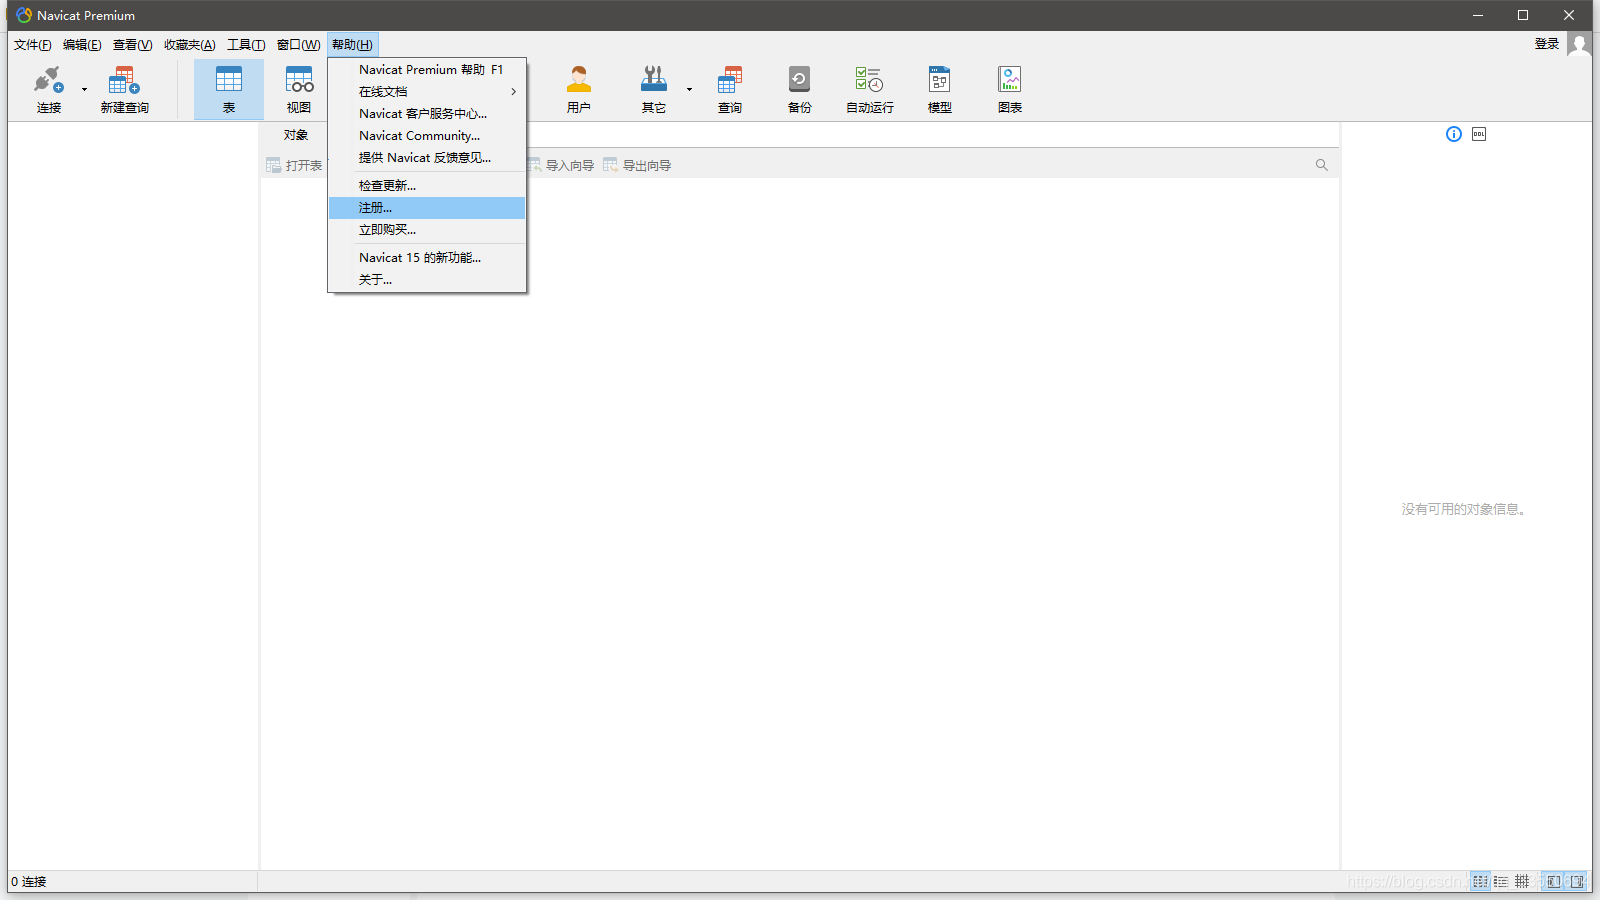The width and height of the screenshot is (1600, 900).
Task: Click the 用户 user icon
Action: pyautogui.click(x=579, y=80)
